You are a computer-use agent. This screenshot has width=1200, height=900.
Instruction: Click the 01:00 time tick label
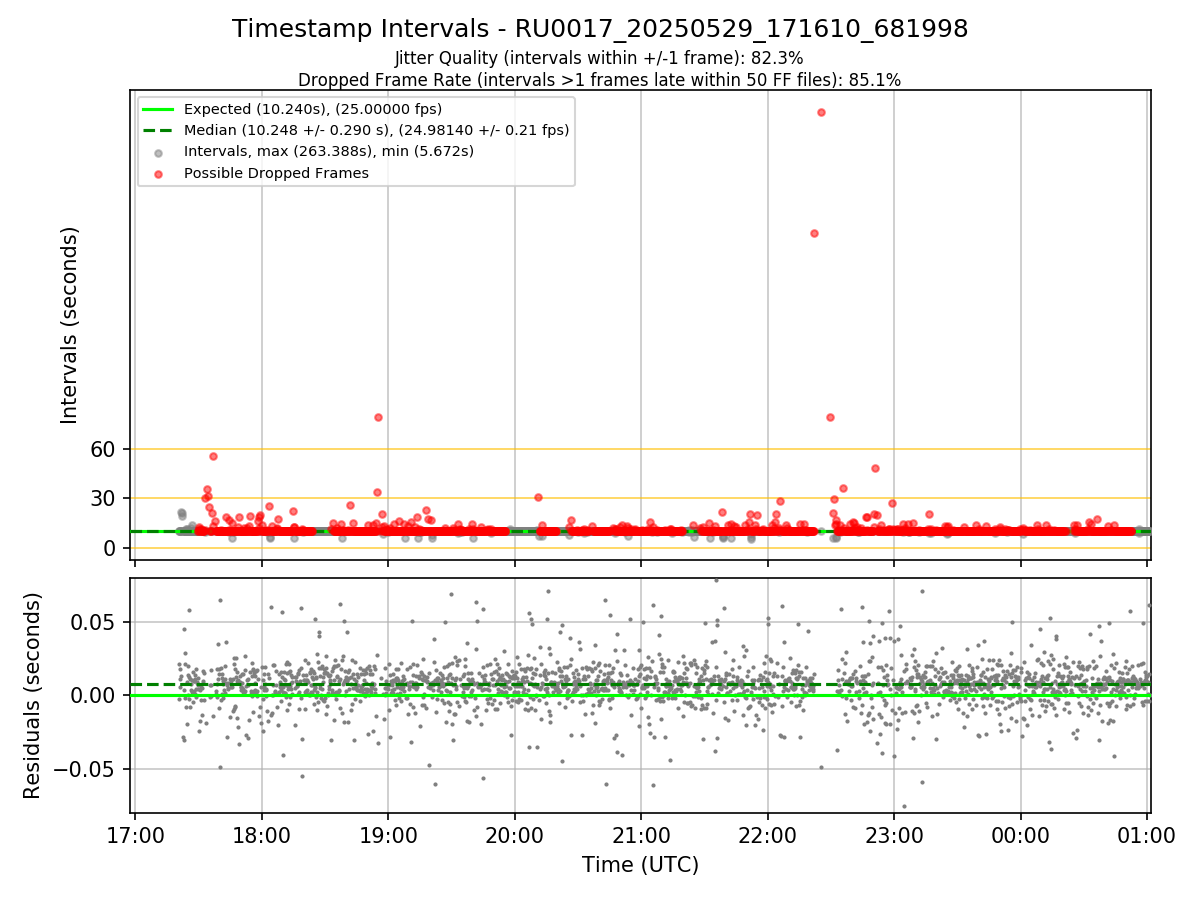coord(1147,834)
